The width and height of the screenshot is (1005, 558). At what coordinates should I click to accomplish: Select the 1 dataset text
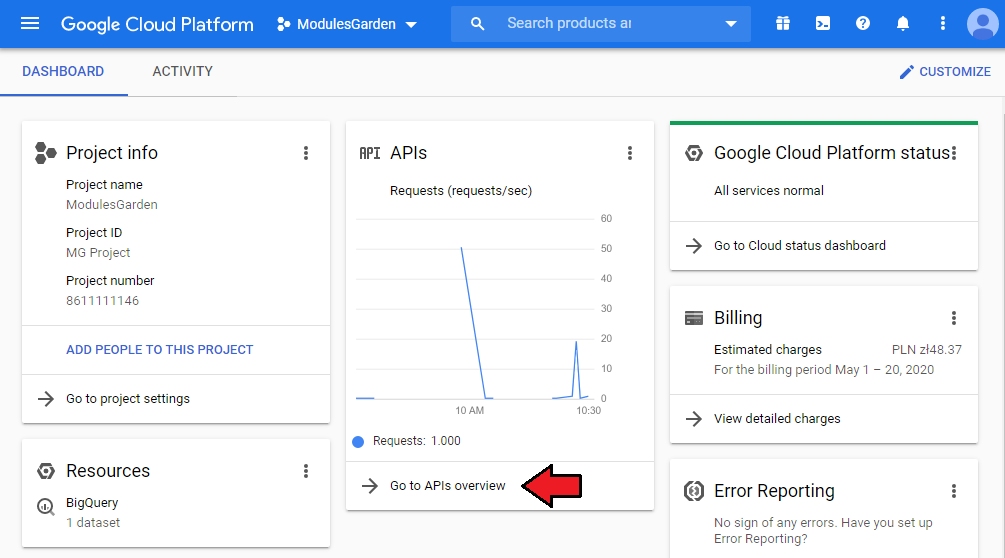click(x=93, y=523)
